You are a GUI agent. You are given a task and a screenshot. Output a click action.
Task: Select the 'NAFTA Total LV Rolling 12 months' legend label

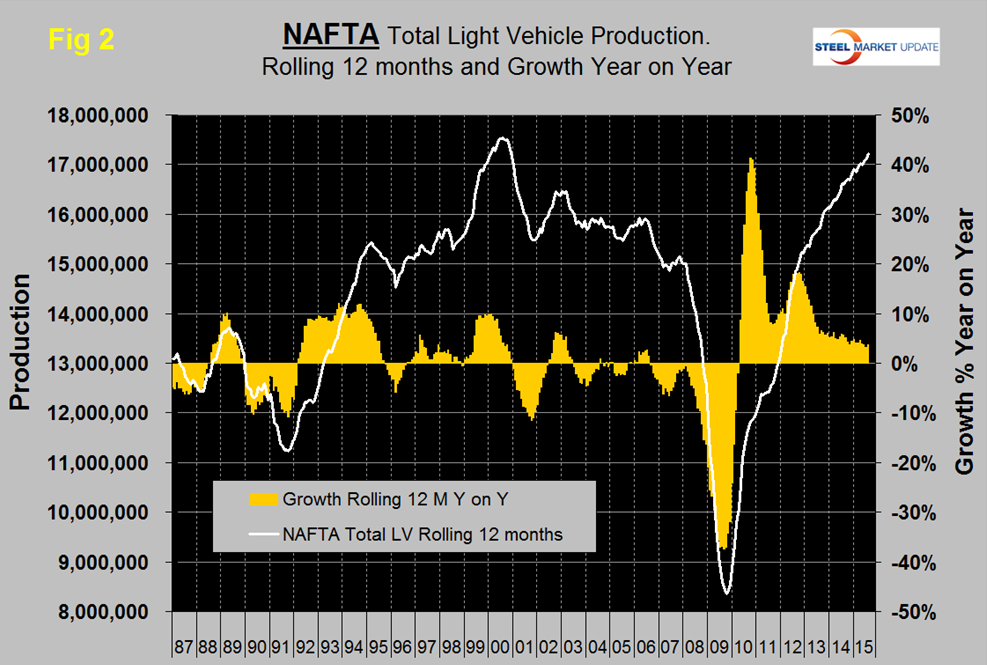click(423, 535)
